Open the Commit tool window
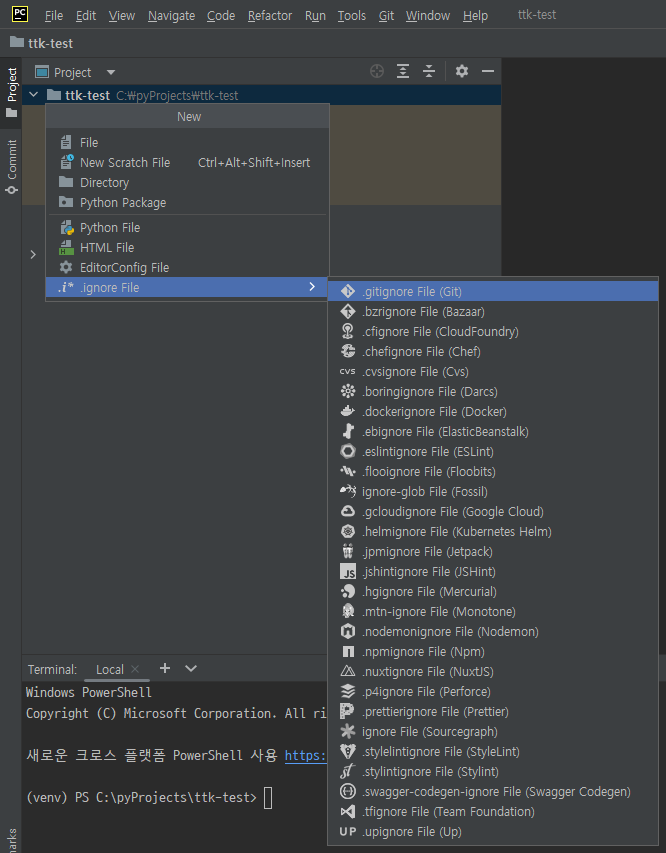 [11, 166]
